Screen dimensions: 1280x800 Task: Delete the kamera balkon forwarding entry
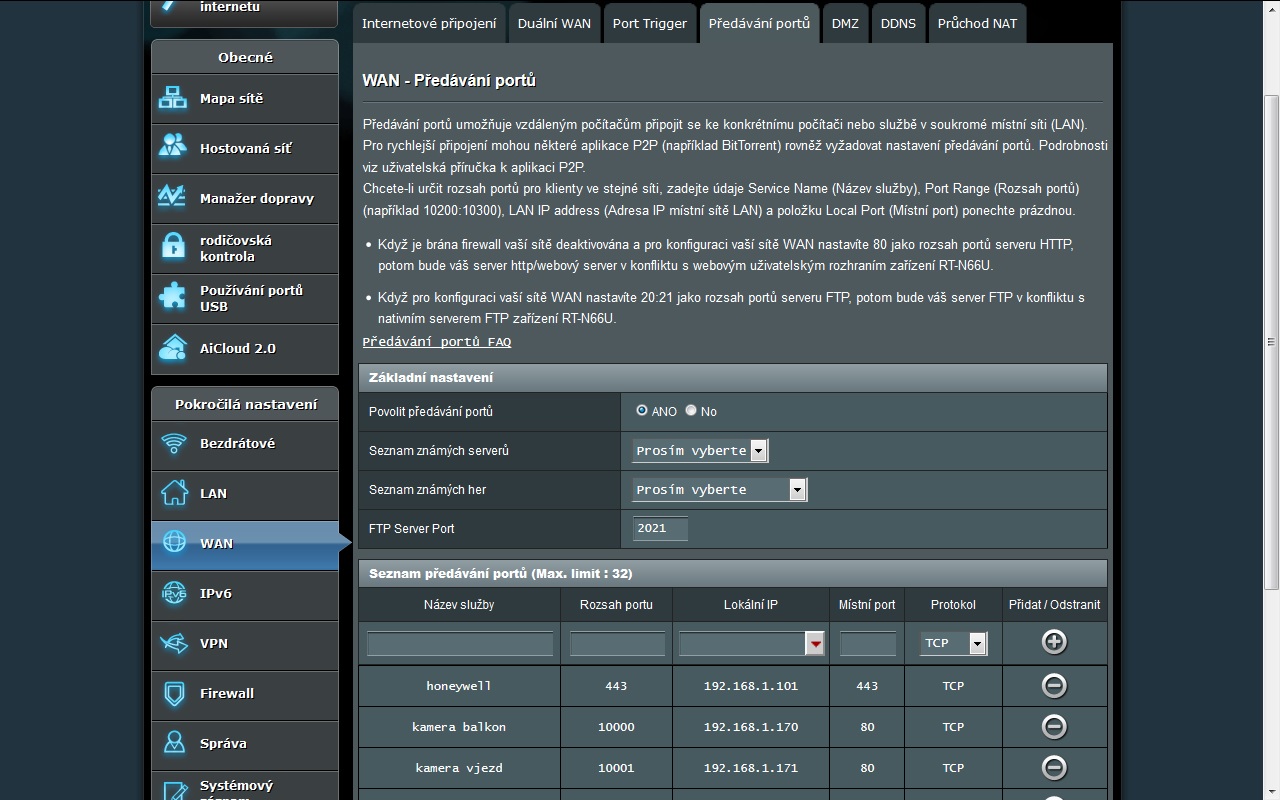pyautogui.click(x=1054, y=727)
